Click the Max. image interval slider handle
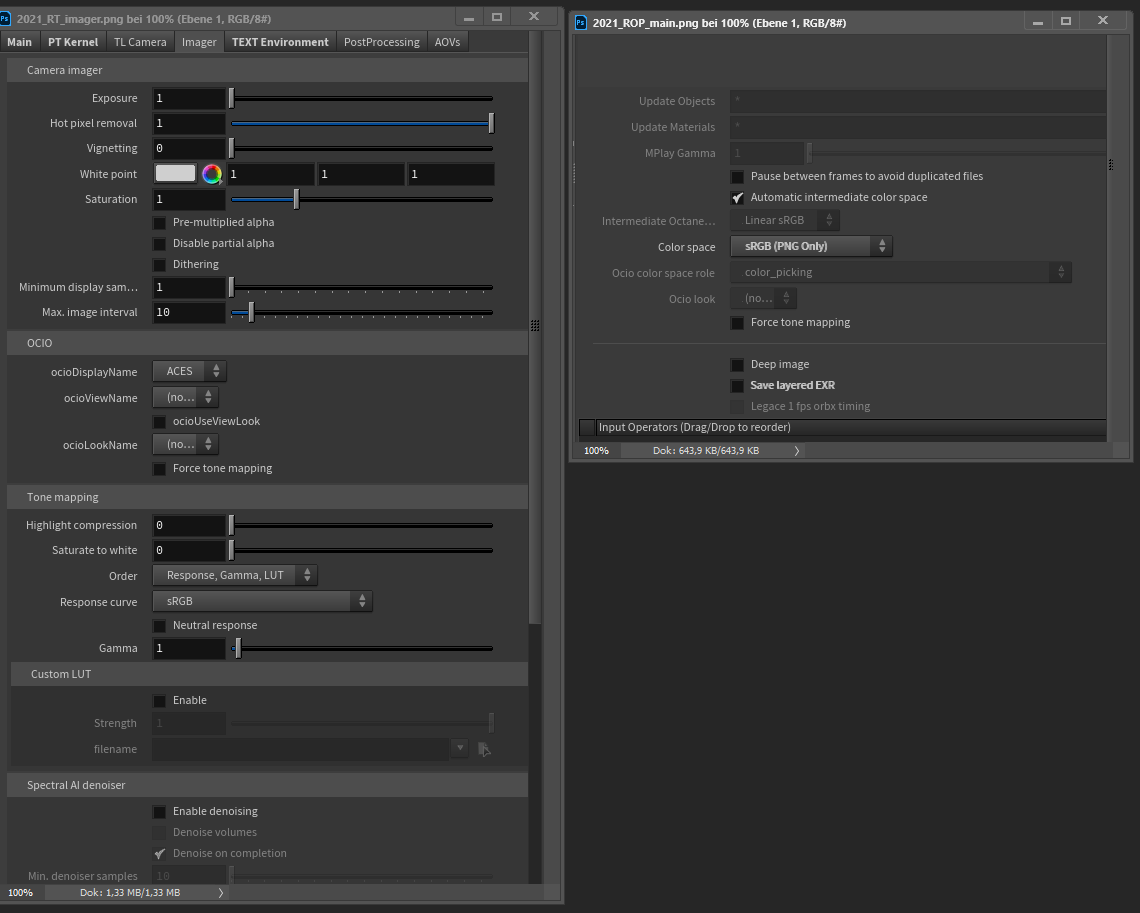The height and width of the screenshot is (913, 1140). click(x=251, y=313)
